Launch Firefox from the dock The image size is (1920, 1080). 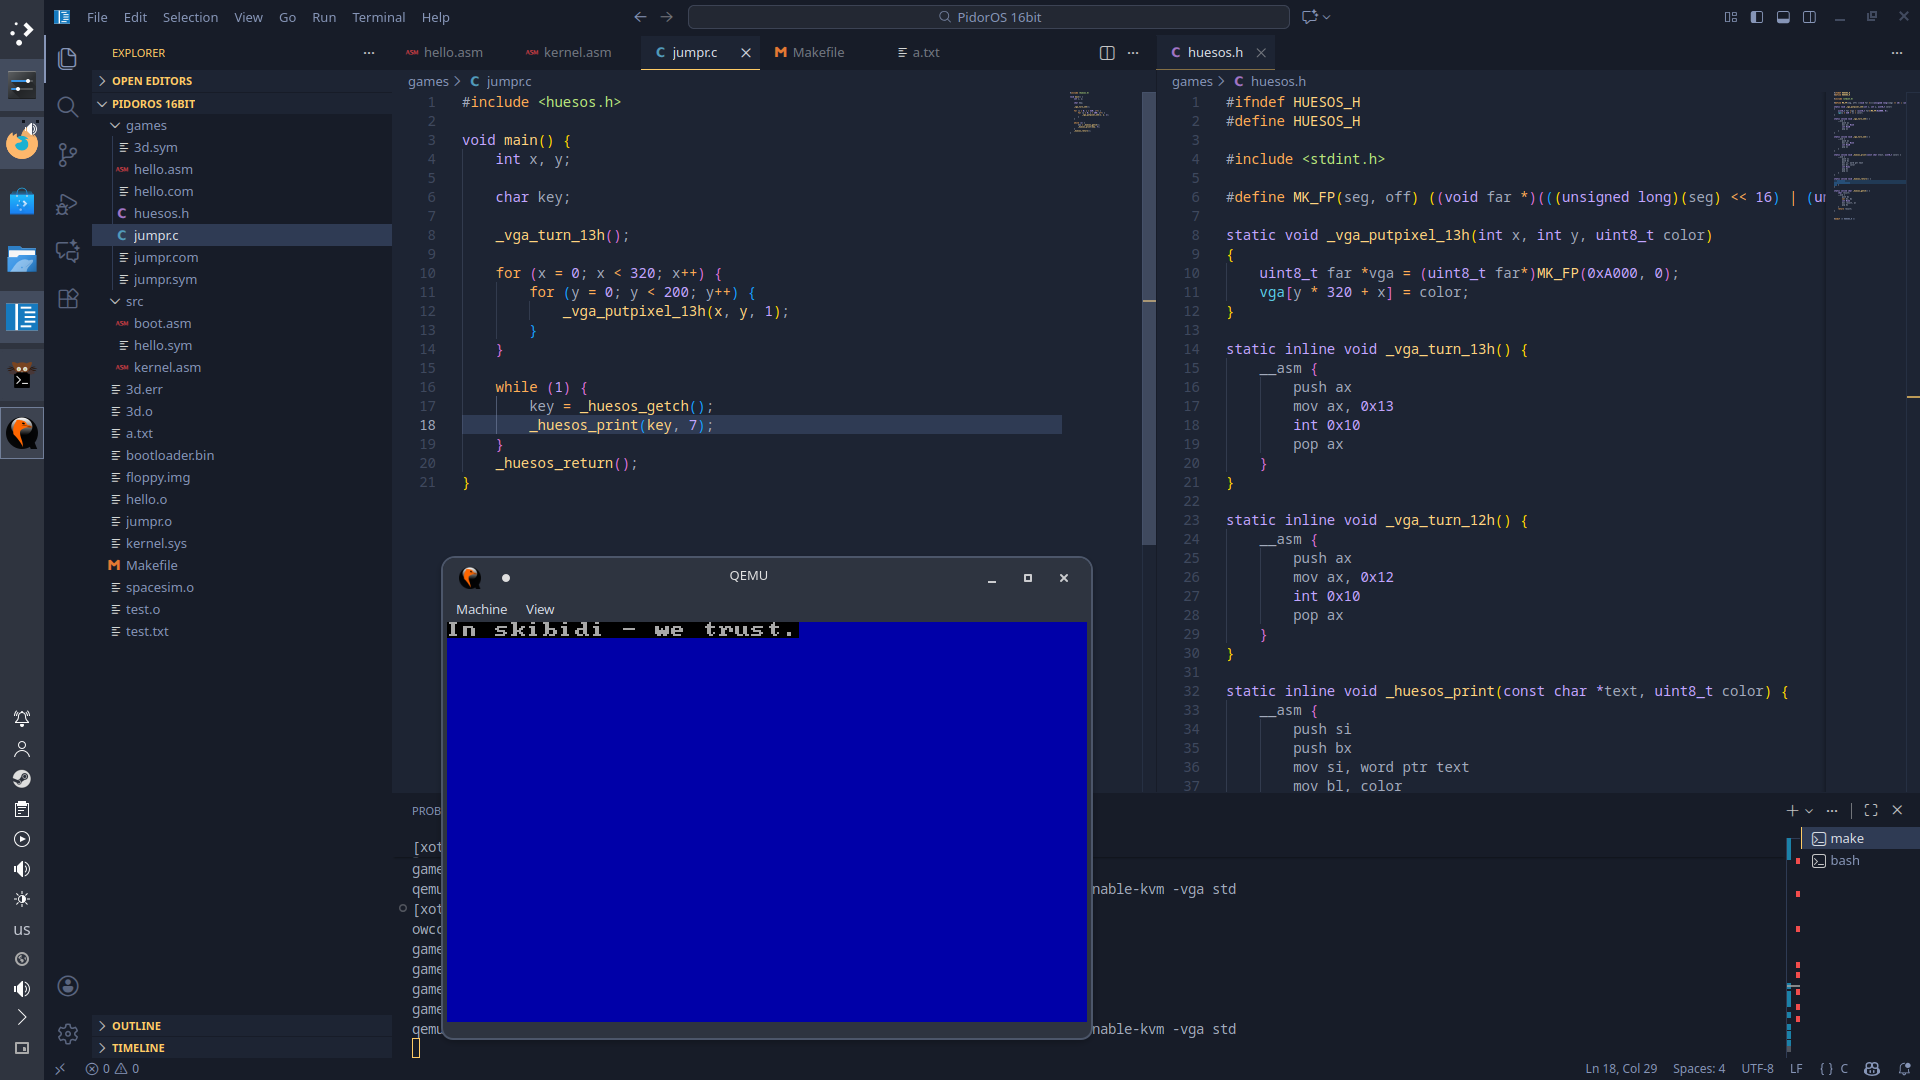22,143
